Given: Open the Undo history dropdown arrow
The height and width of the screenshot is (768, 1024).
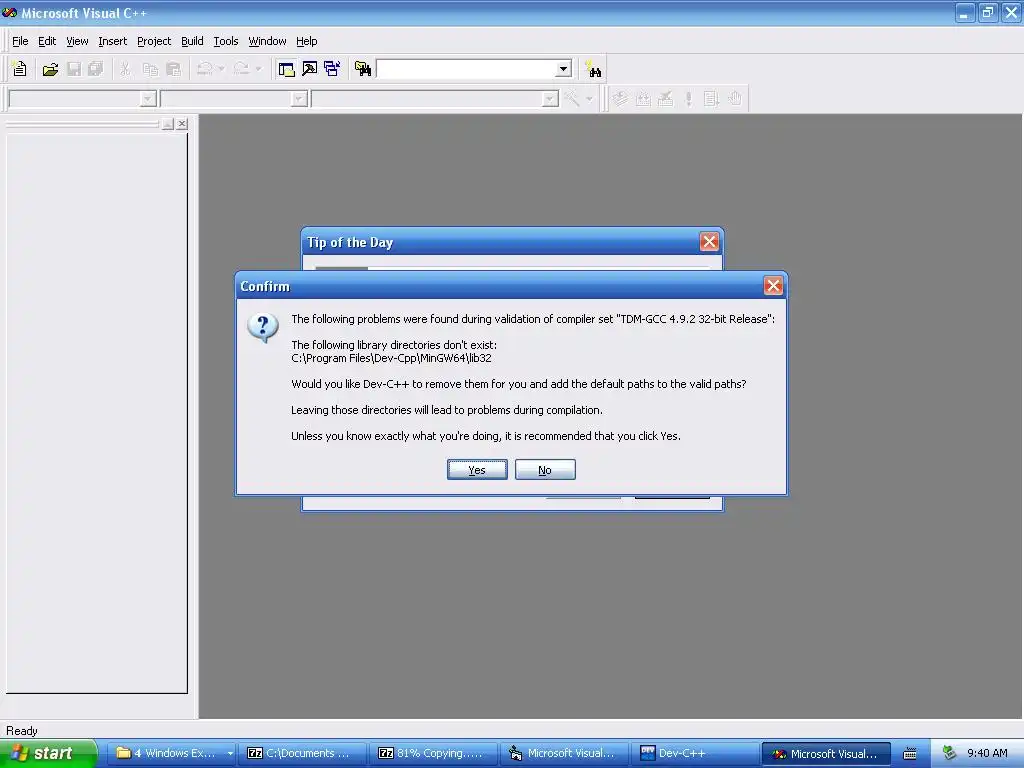Looking at the screenshot, I should [x=221, y=69].
